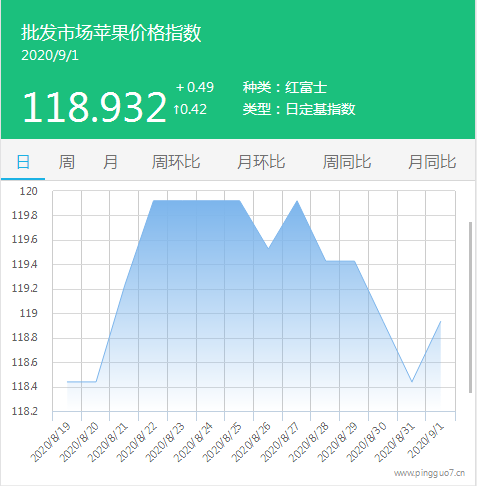Open the 月 monthly tab
Screen dimensions: 477x486
click(110, 162)
